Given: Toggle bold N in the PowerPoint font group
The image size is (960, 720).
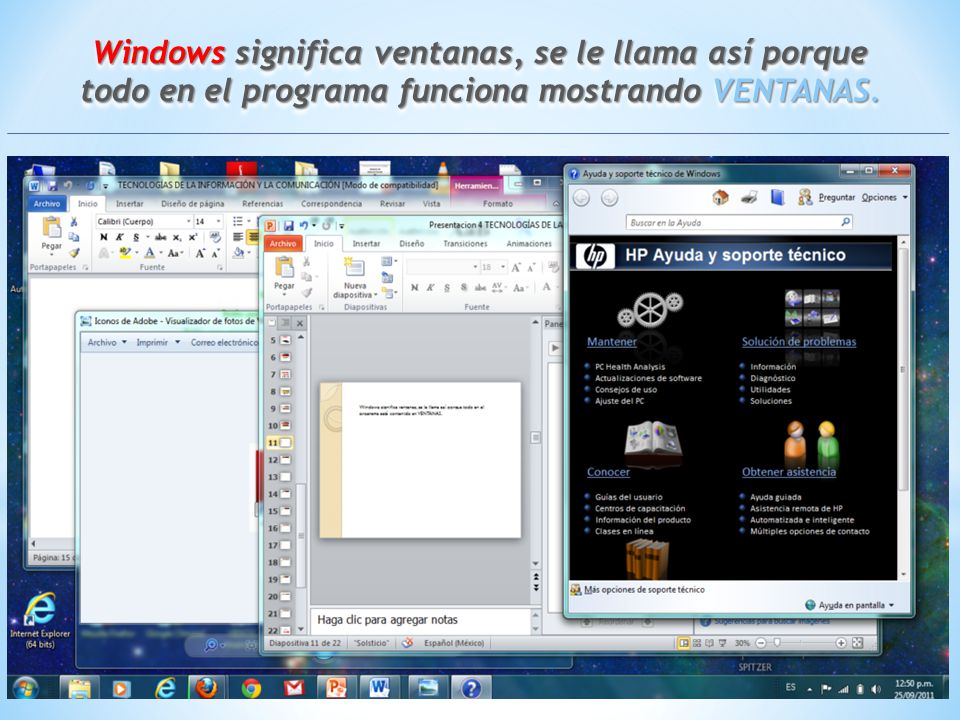Looking at the screenshot, I should (414, 287).
